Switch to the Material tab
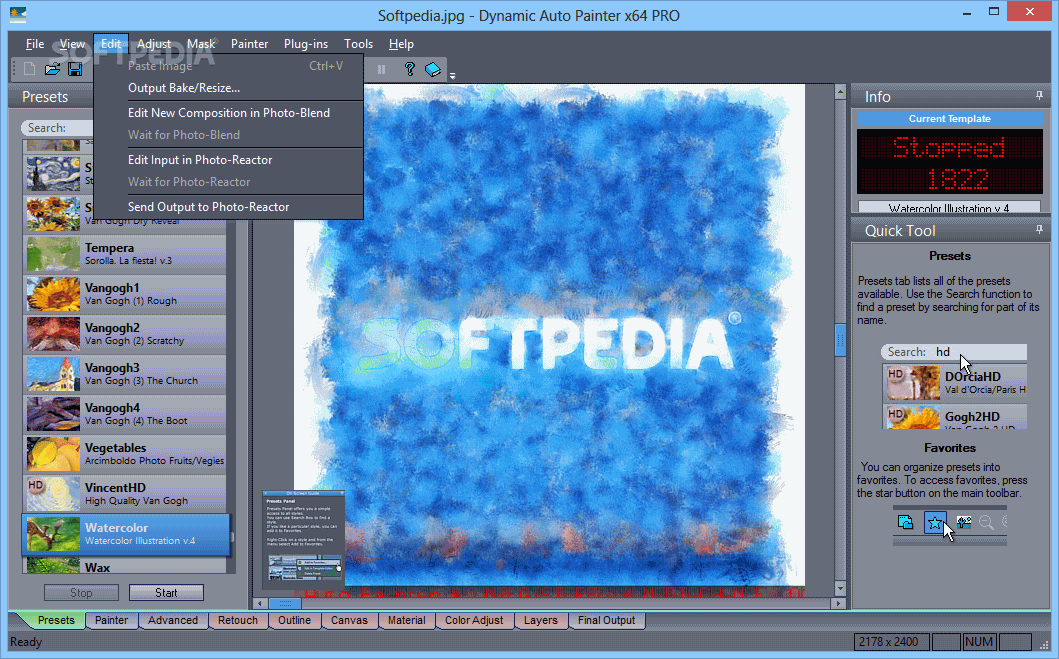The height and width of the screenshot is (659, 1059). pyautogui.click(x=407, y=620)
